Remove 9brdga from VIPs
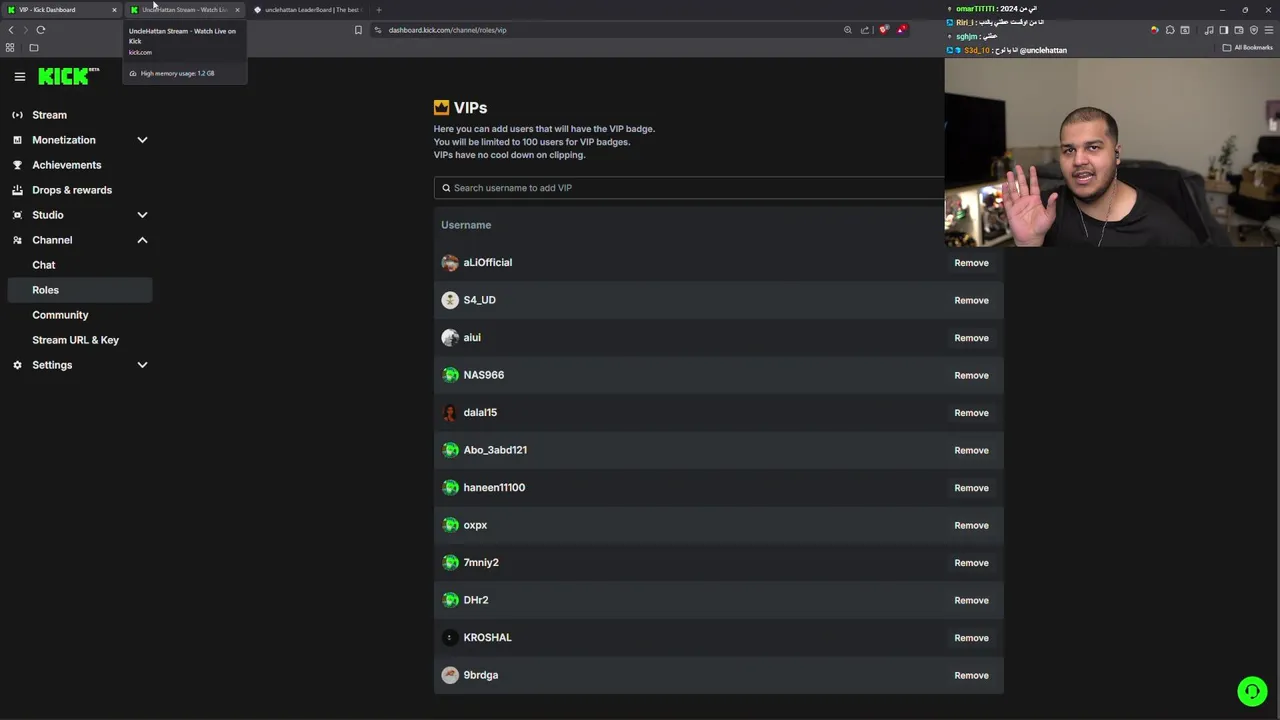Screen dimensions: 1280x720 click(x=971, y=675)
